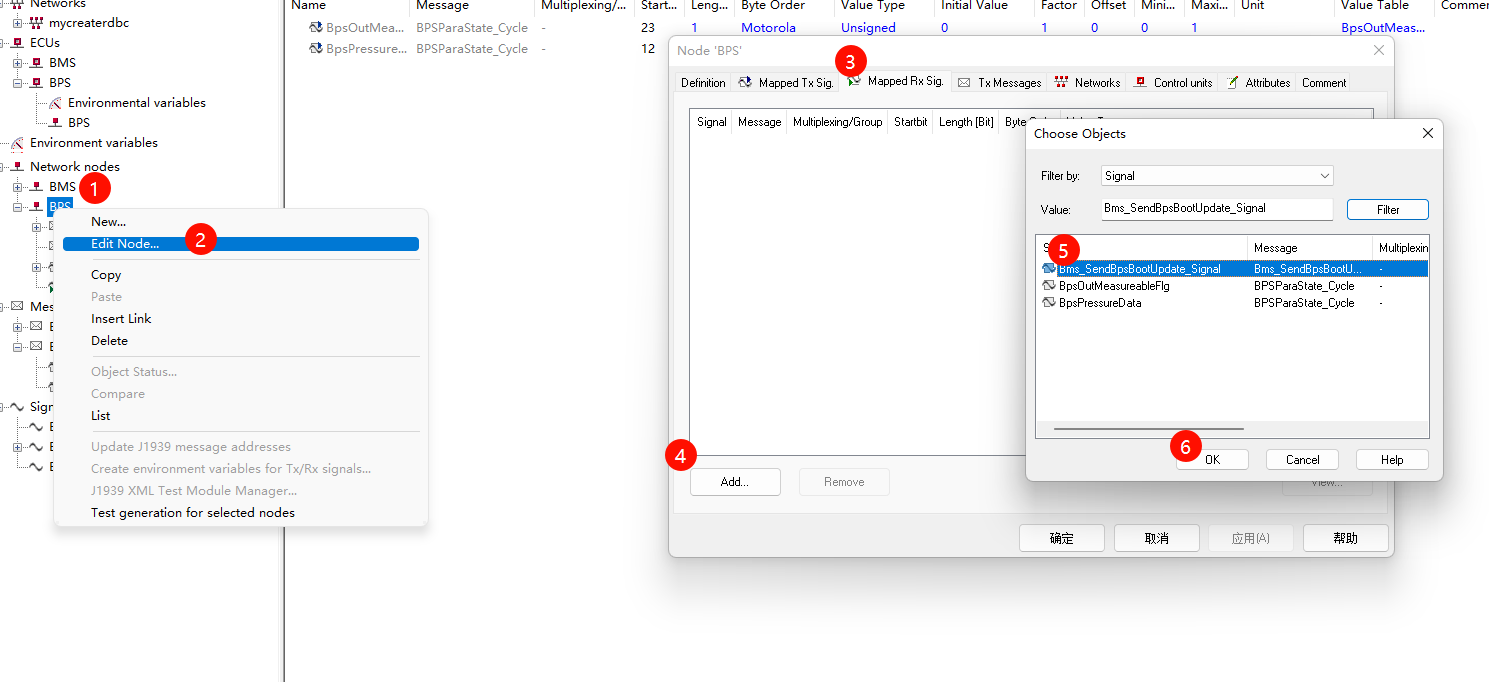Click the Filter button
The width and height of the screenshot is (1489, 682).
click(1388, 210)
